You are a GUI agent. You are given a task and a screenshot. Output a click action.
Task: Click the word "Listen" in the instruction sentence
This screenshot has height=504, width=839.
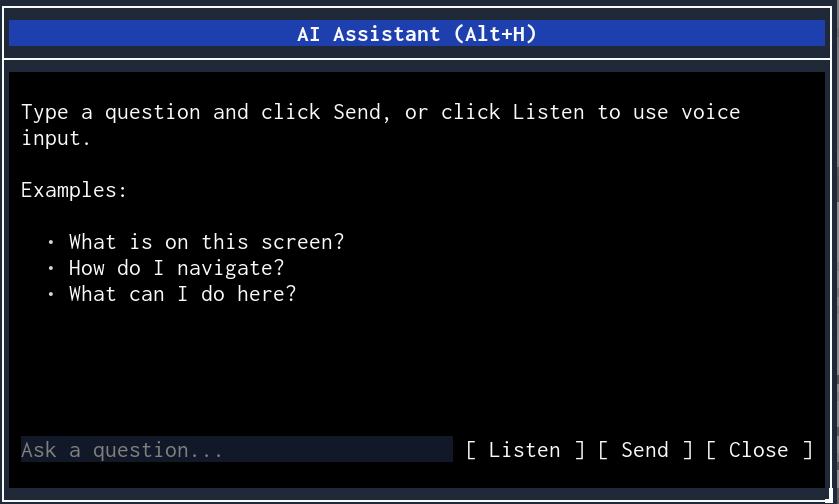548,112
